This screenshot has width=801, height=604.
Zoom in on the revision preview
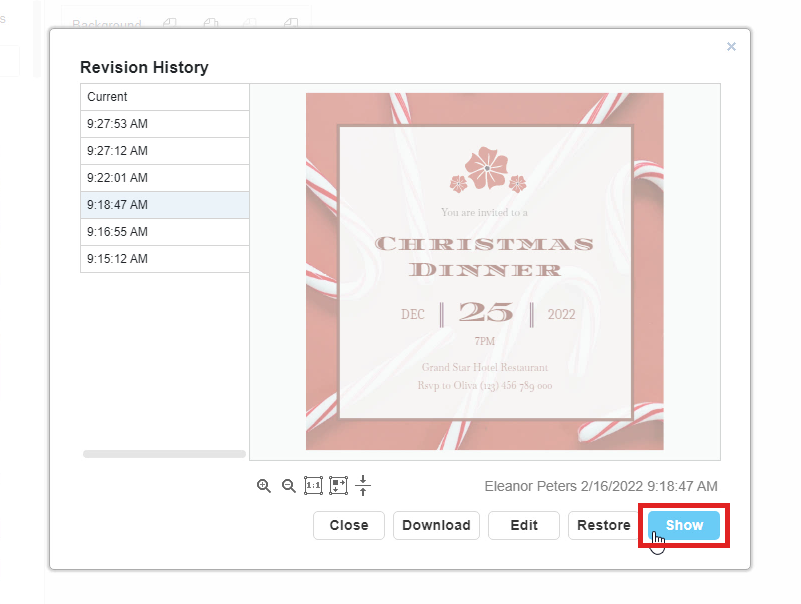(x=264, y=486)
